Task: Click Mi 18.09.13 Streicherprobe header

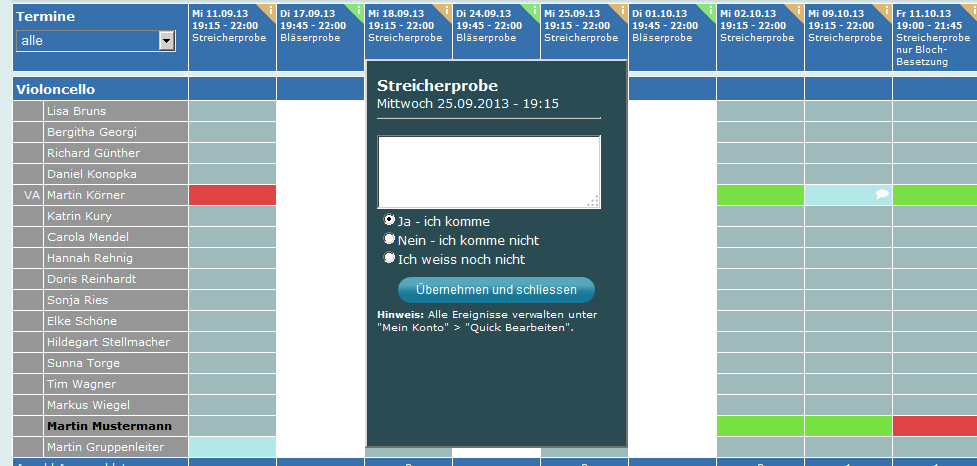Action: click(x=408, y=32)
